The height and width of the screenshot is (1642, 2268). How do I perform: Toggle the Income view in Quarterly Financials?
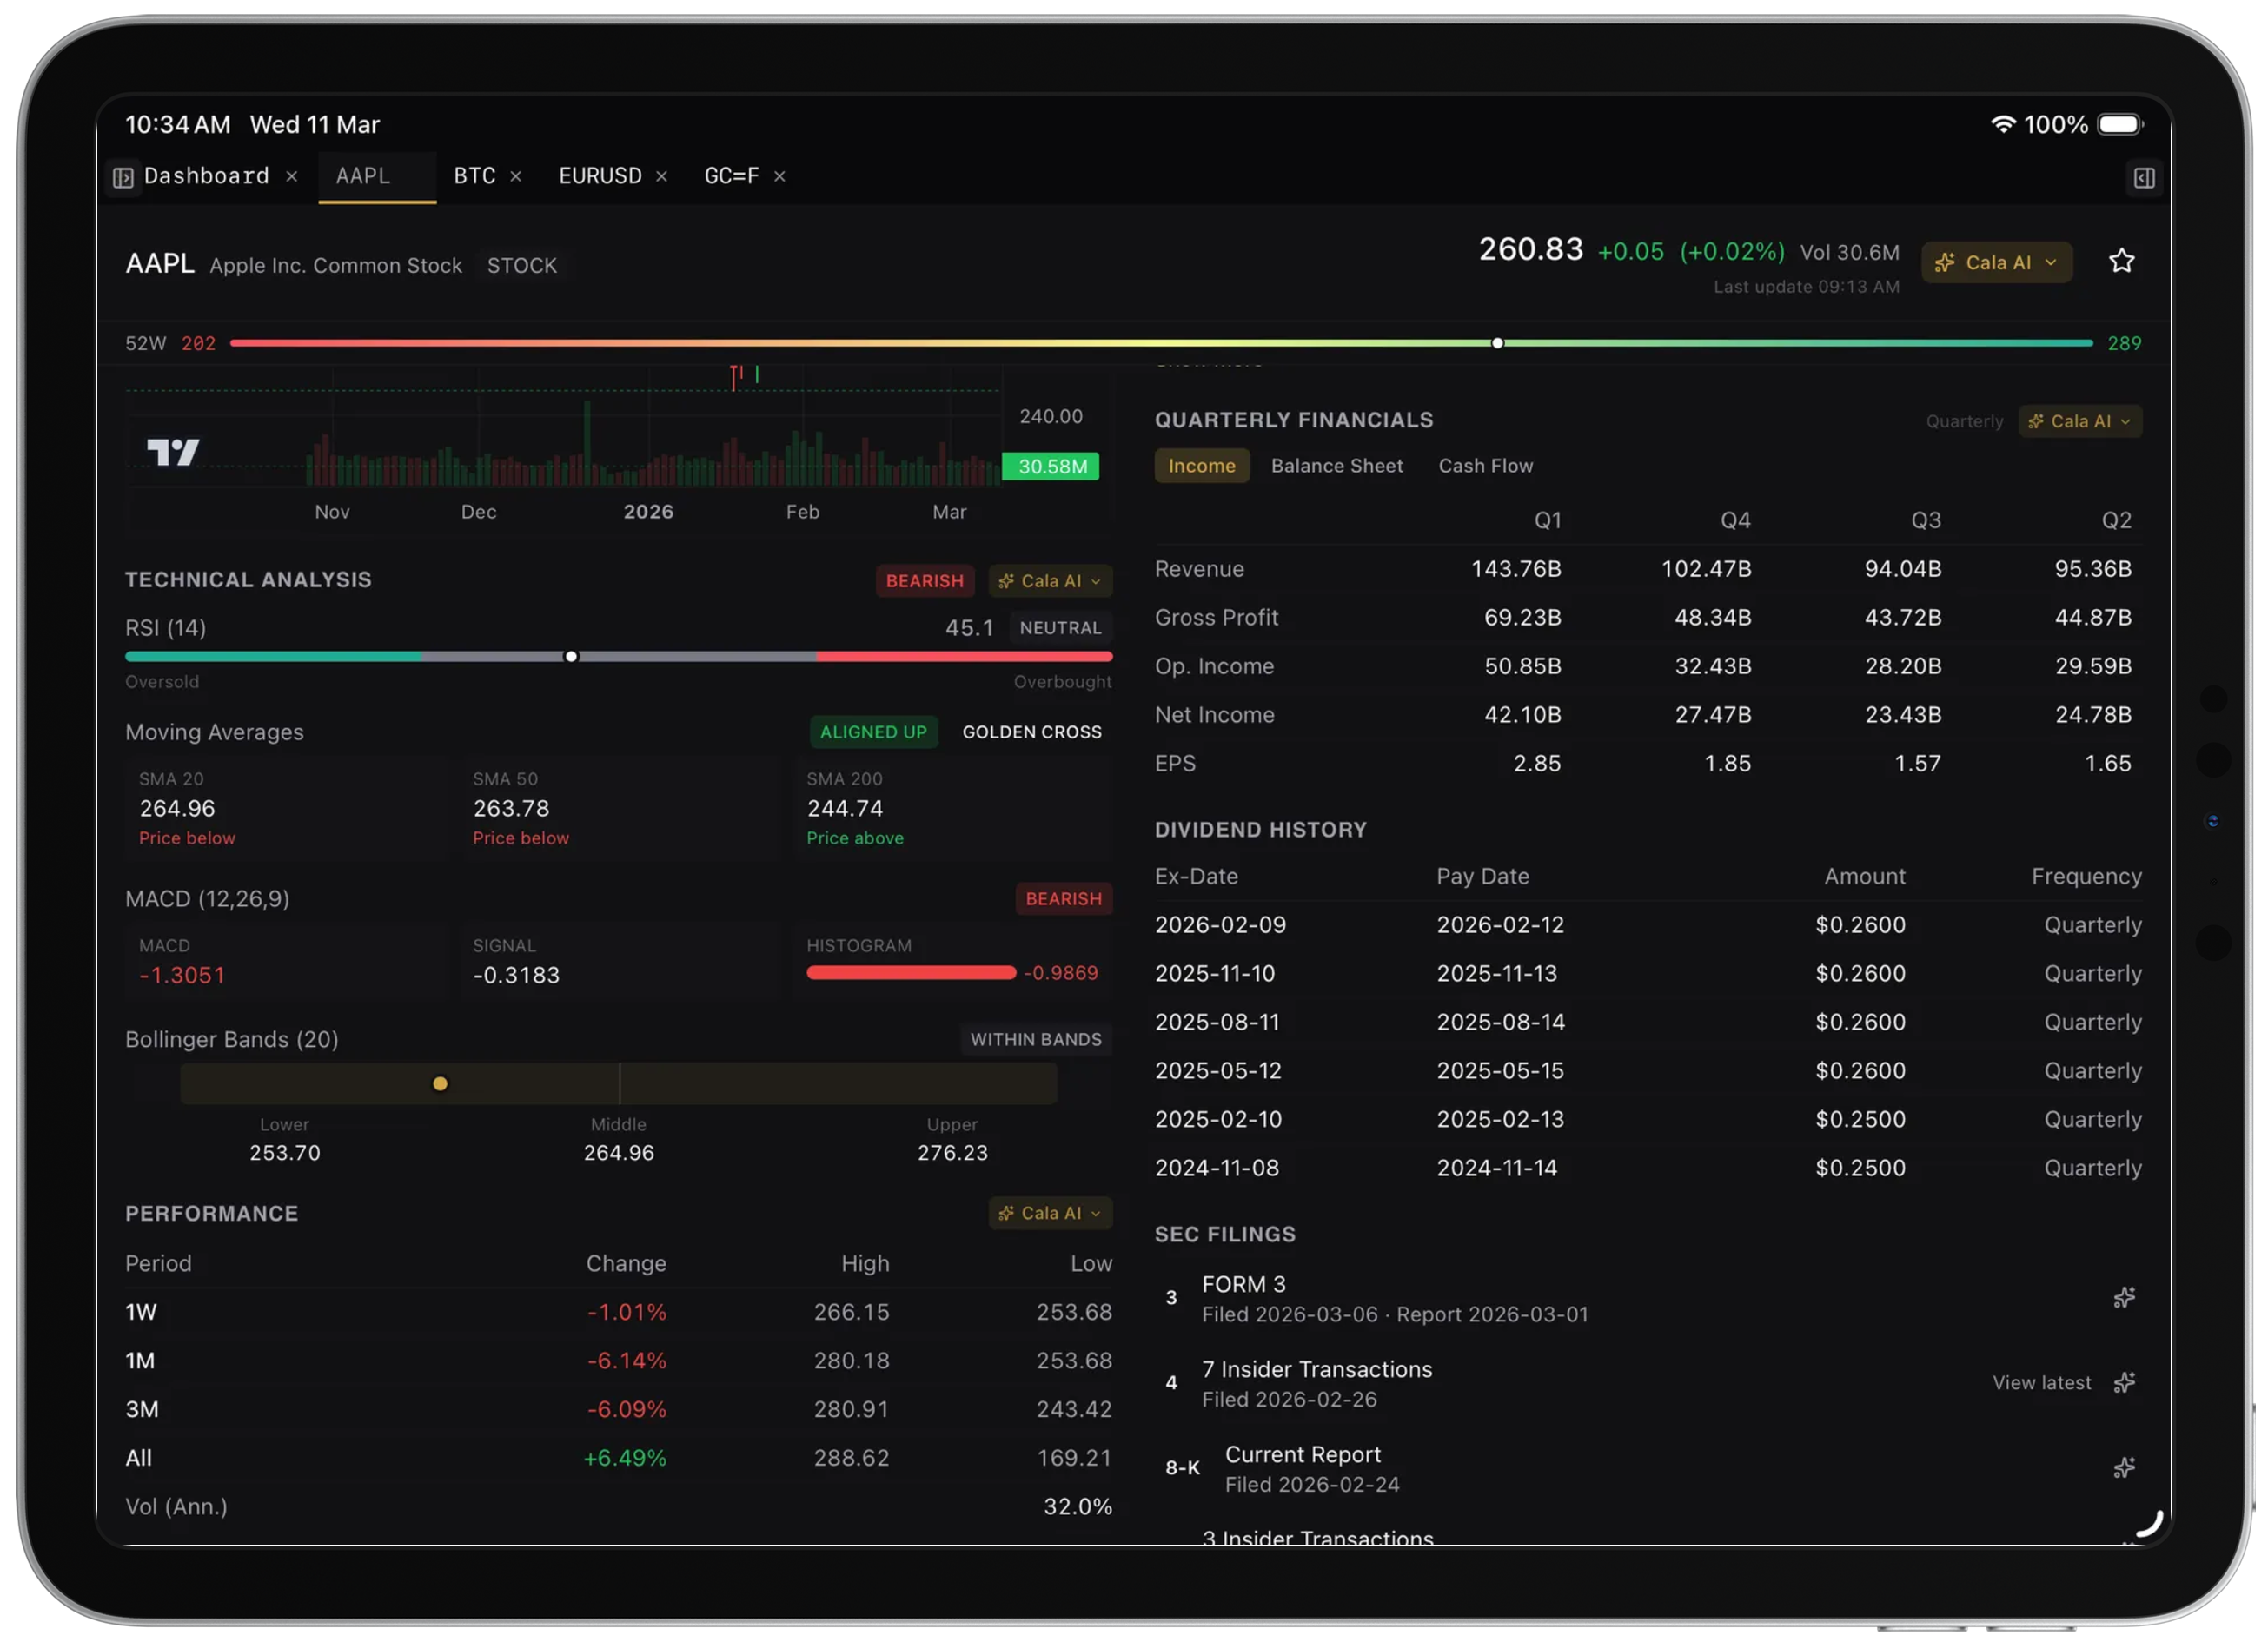(1201, 465)
